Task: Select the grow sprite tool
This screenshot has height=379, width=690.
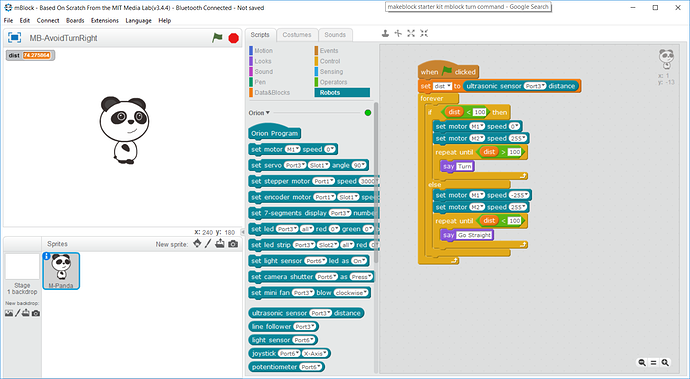Action: (411, 33)
